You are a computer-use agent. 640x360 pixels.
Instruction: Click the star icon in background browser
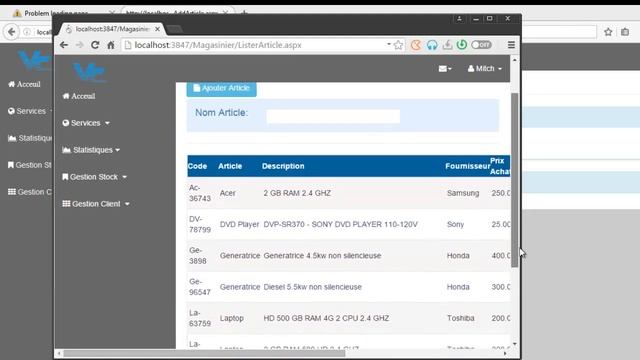pos(608,32)
